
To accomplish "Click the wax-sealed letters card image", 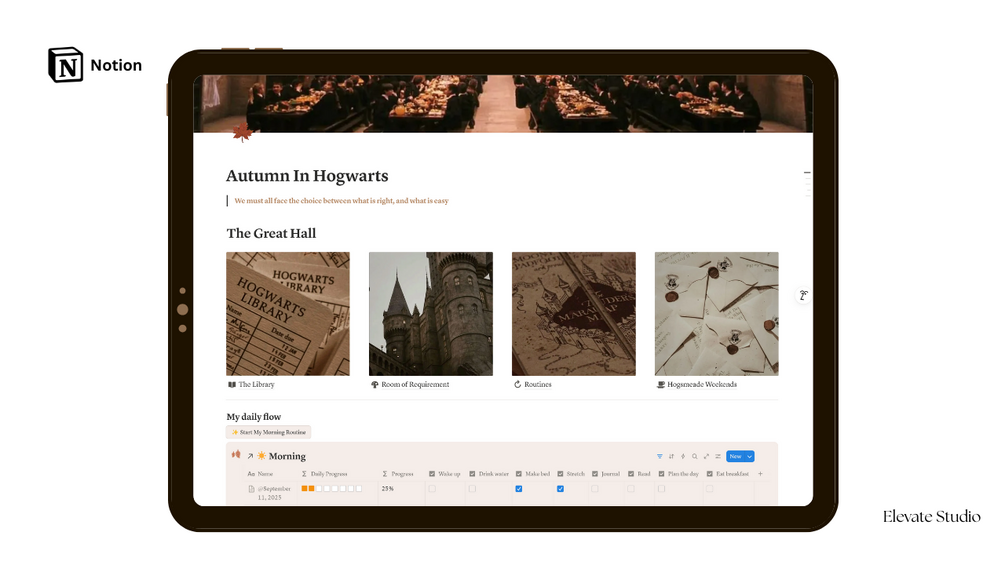I will click(717, 313).
